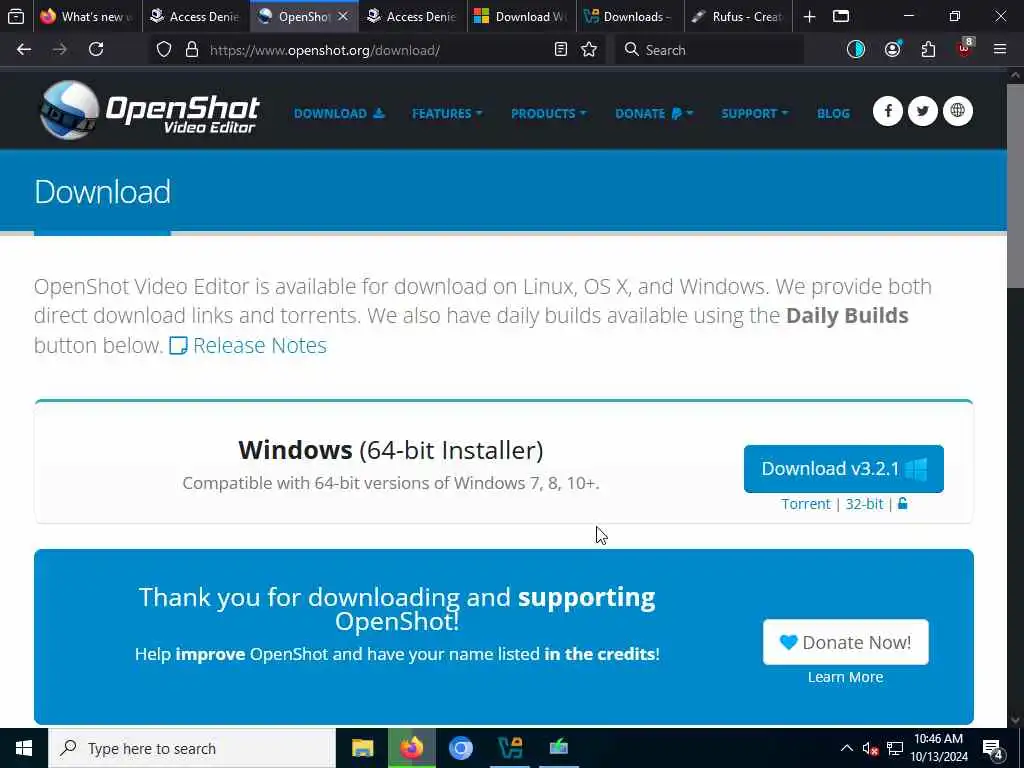The image size is (1024, 768).
Task: Switch to the What's new tab
Action: (87, 17)
